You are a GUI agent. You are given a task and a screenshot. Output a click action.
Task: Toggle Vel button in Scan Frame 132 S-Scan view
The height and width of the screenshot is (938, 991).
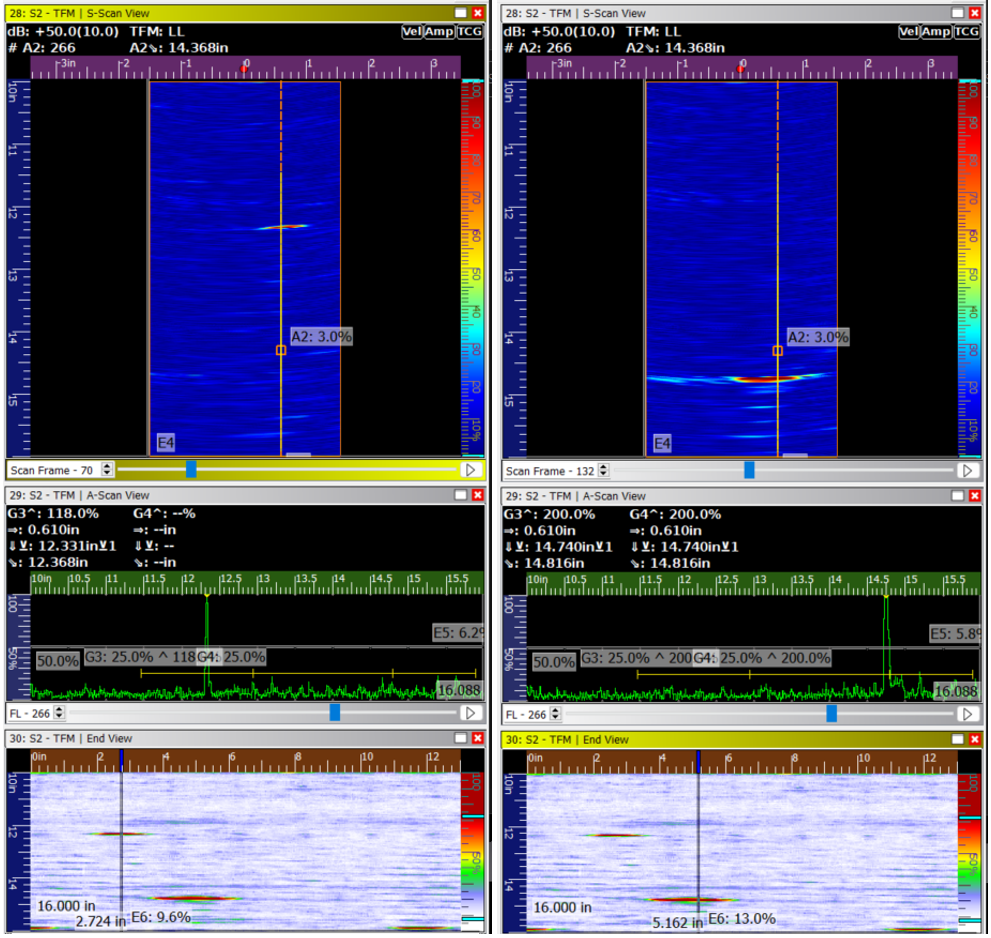tap(909, 32)
